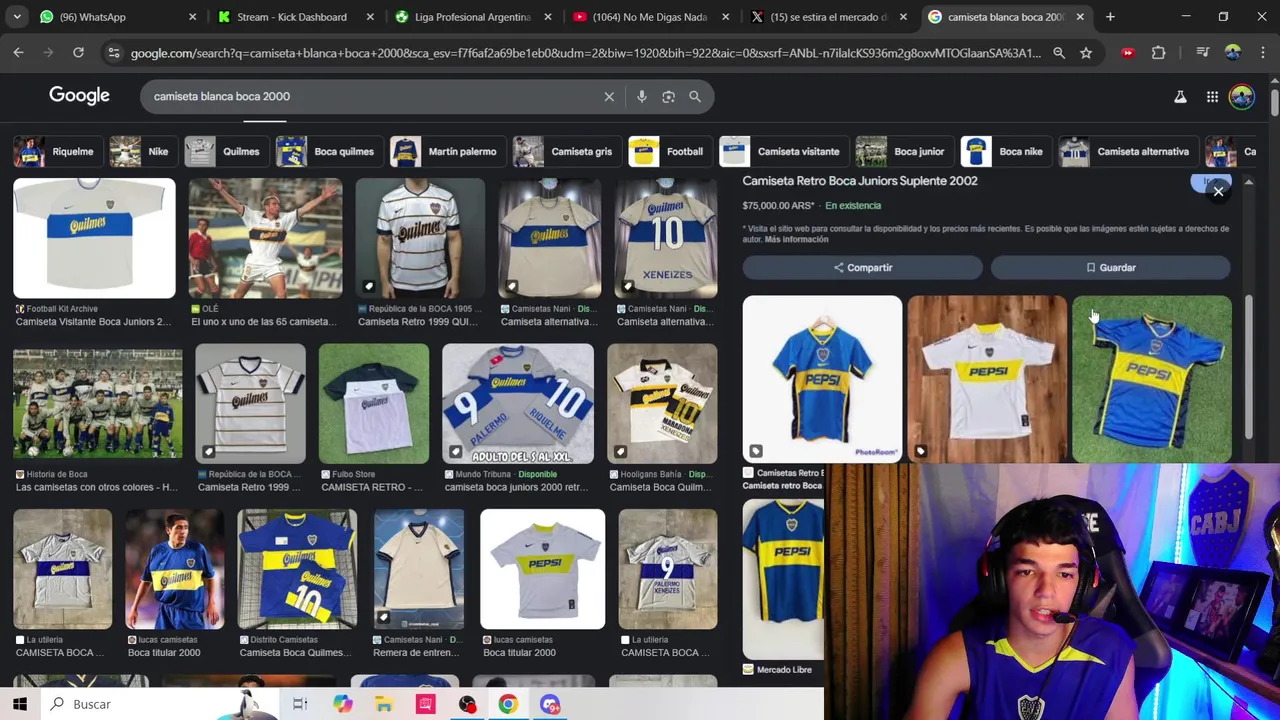The height and width of the screenshot is (720, 1280).
Task: Switch to Liga Profesional Argentina tab
Action: (x=470, y=17)
